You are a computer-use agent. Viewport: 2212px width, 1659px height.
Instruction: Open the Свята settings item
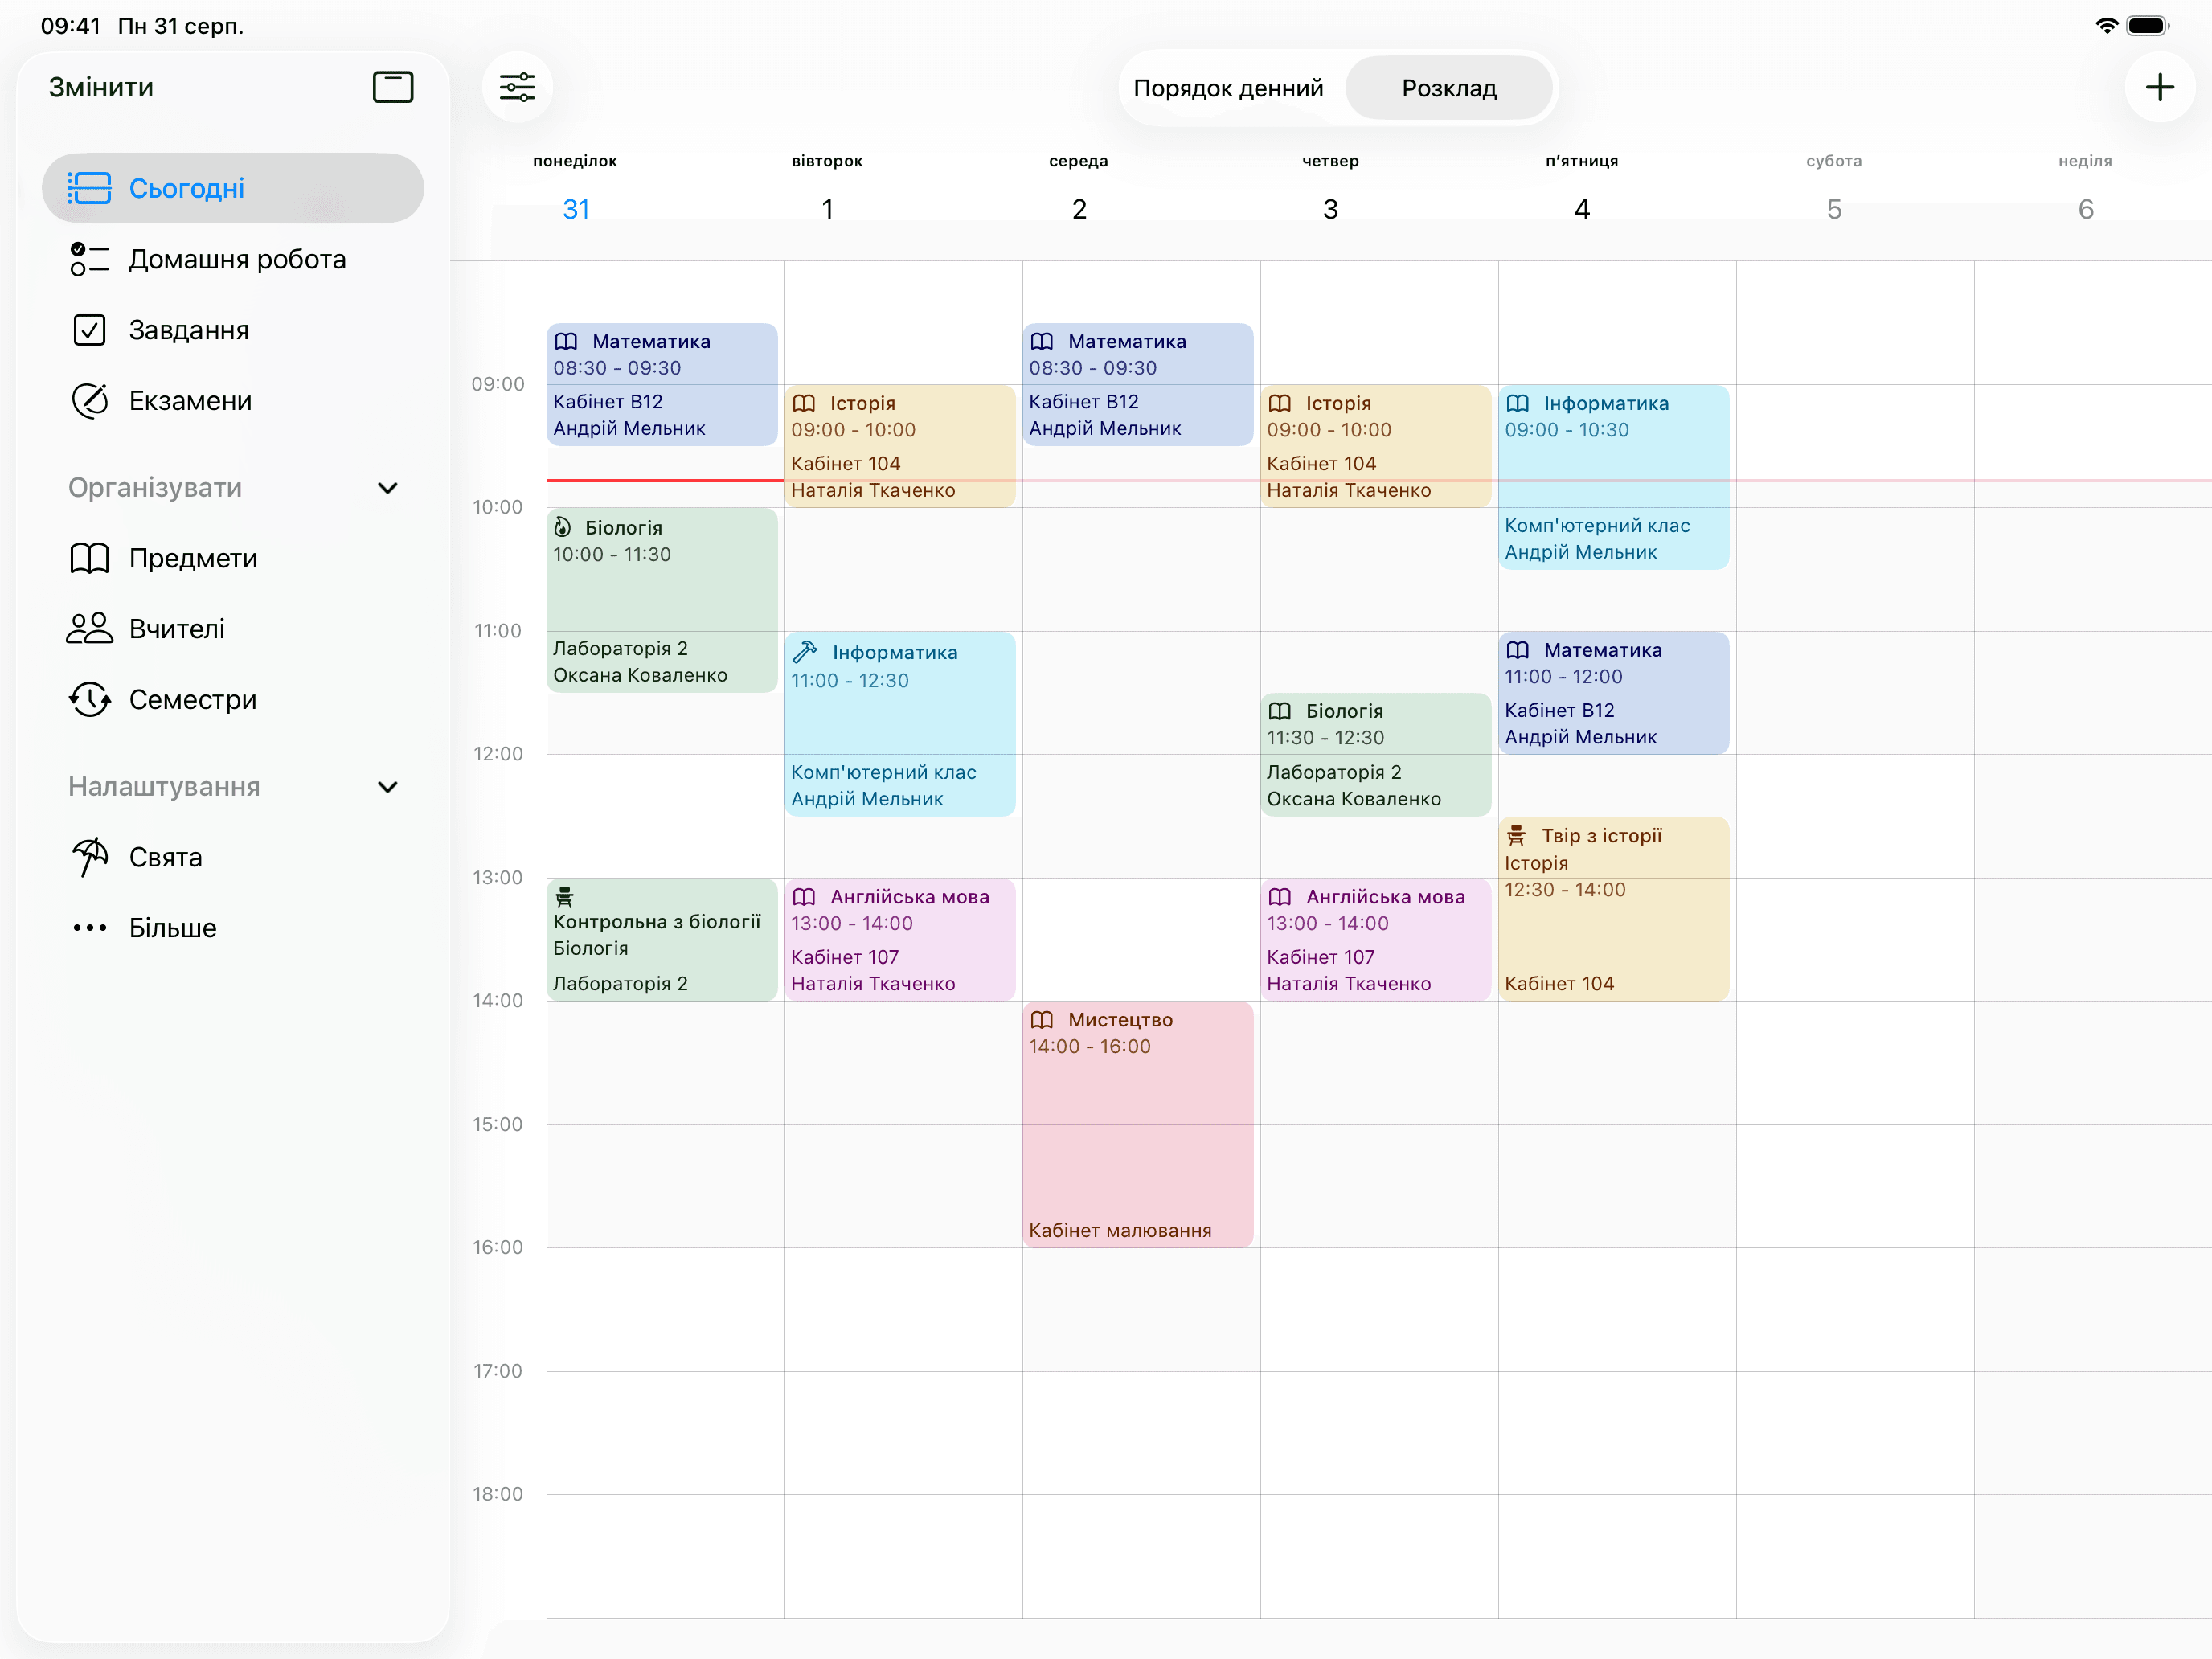tap(233, 857)
